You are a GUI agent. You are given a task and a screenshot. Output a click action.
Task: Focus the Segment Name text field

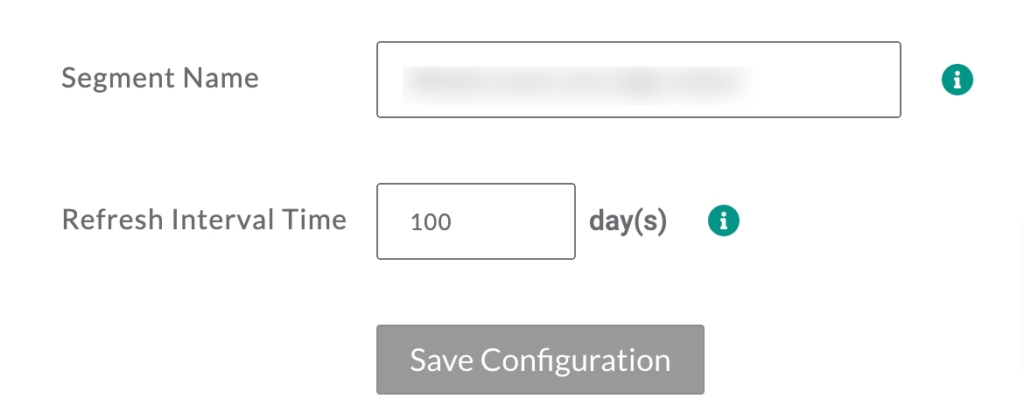click(639, 80)
